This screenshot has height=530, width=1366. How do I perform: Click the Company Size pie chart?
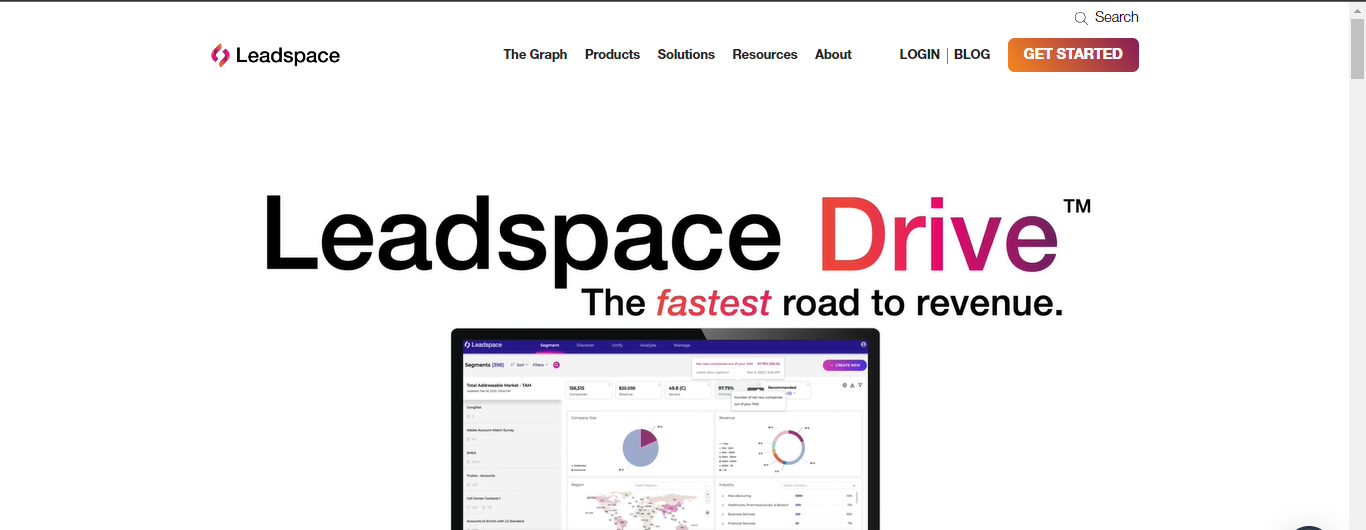coord(640,446)
